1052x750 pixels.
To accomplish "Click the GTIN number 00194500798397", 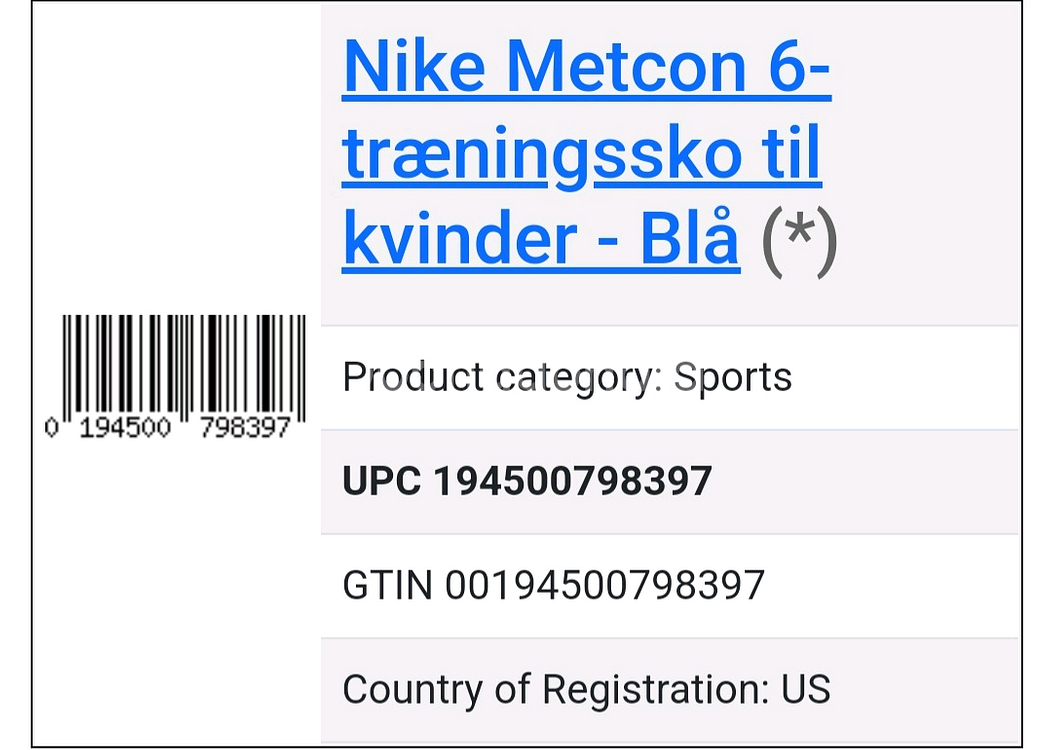I will point(604,586).
